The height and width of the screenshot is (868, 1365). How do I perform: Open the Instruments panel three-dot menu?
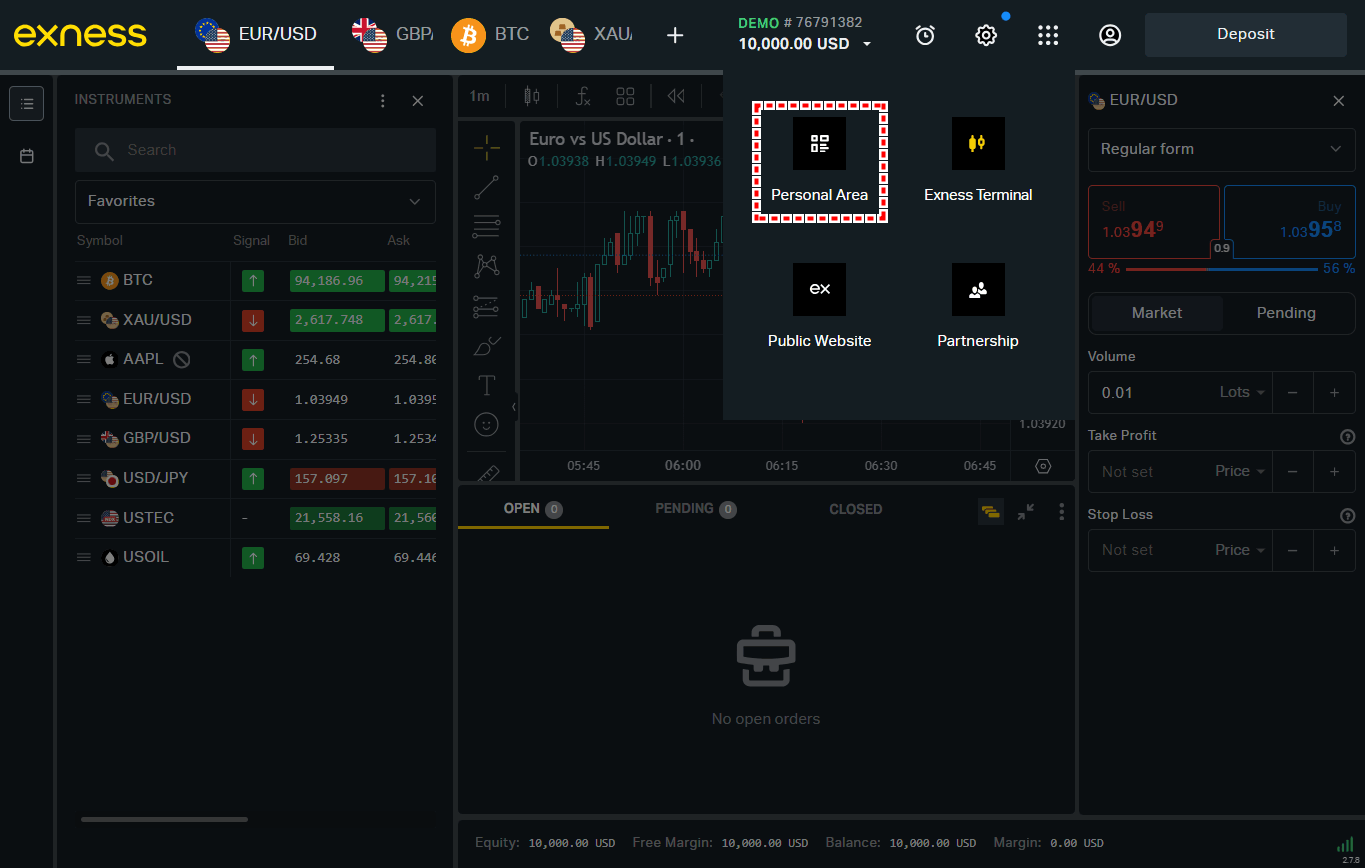click(382, 101)
